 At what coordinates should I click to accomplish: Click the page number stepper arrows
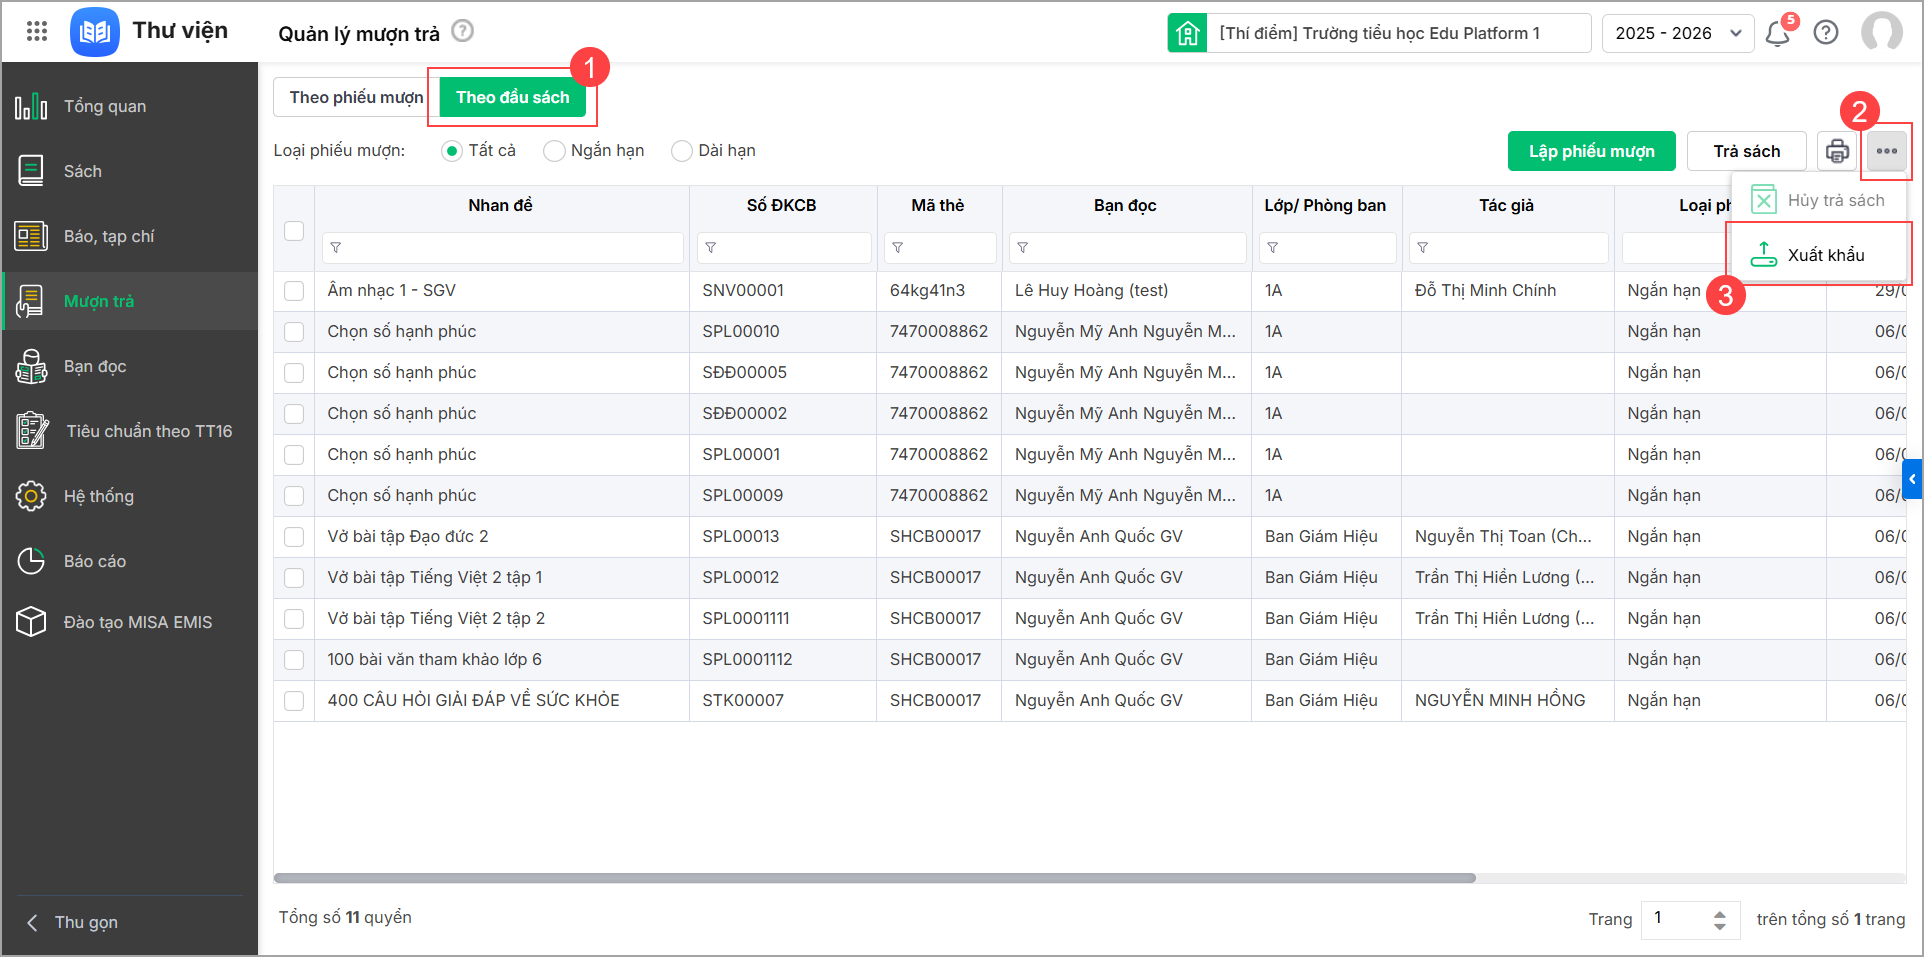click(1720, 919)
